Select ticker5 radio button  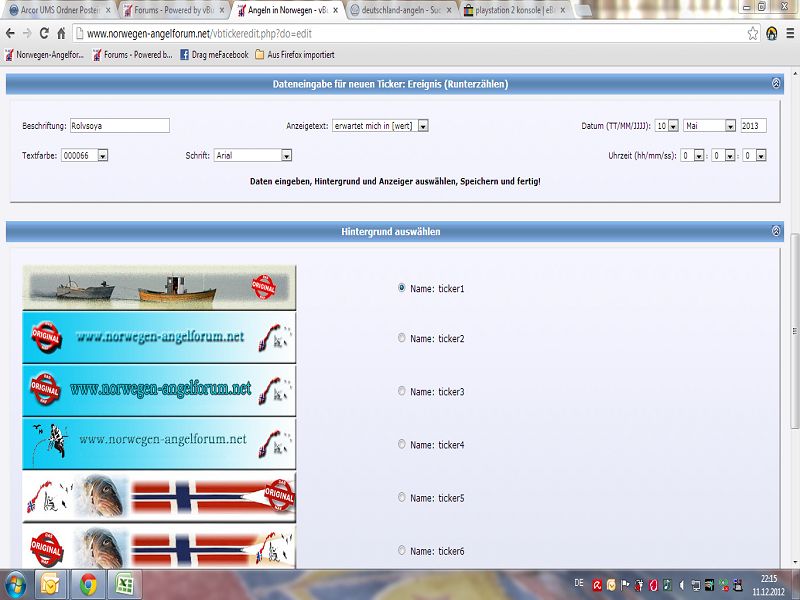coord(402,497)
